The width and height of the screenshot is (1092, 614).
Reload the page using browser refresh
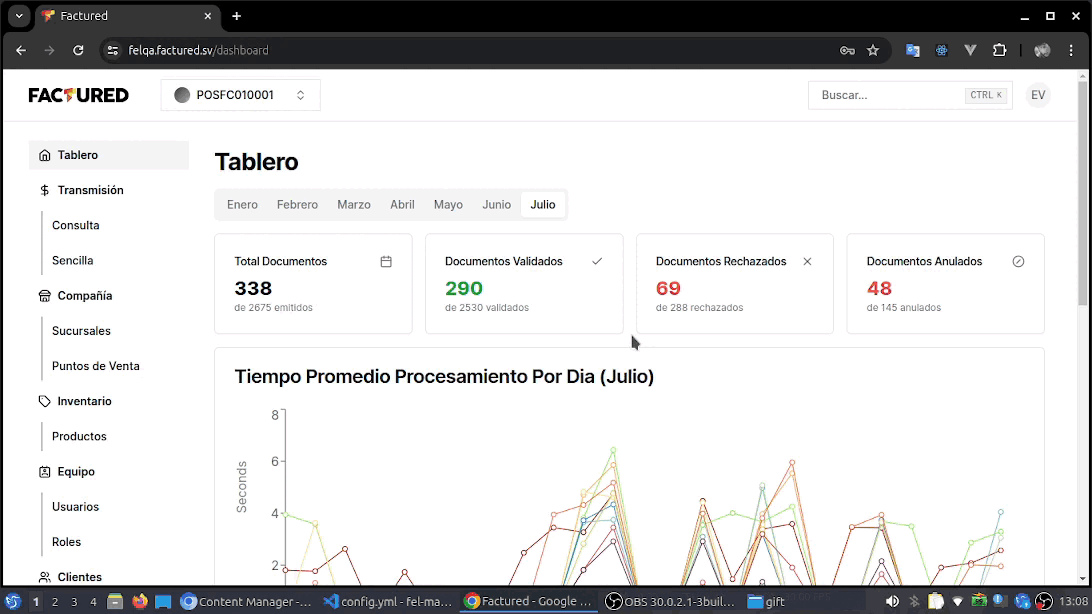[78, 50]
